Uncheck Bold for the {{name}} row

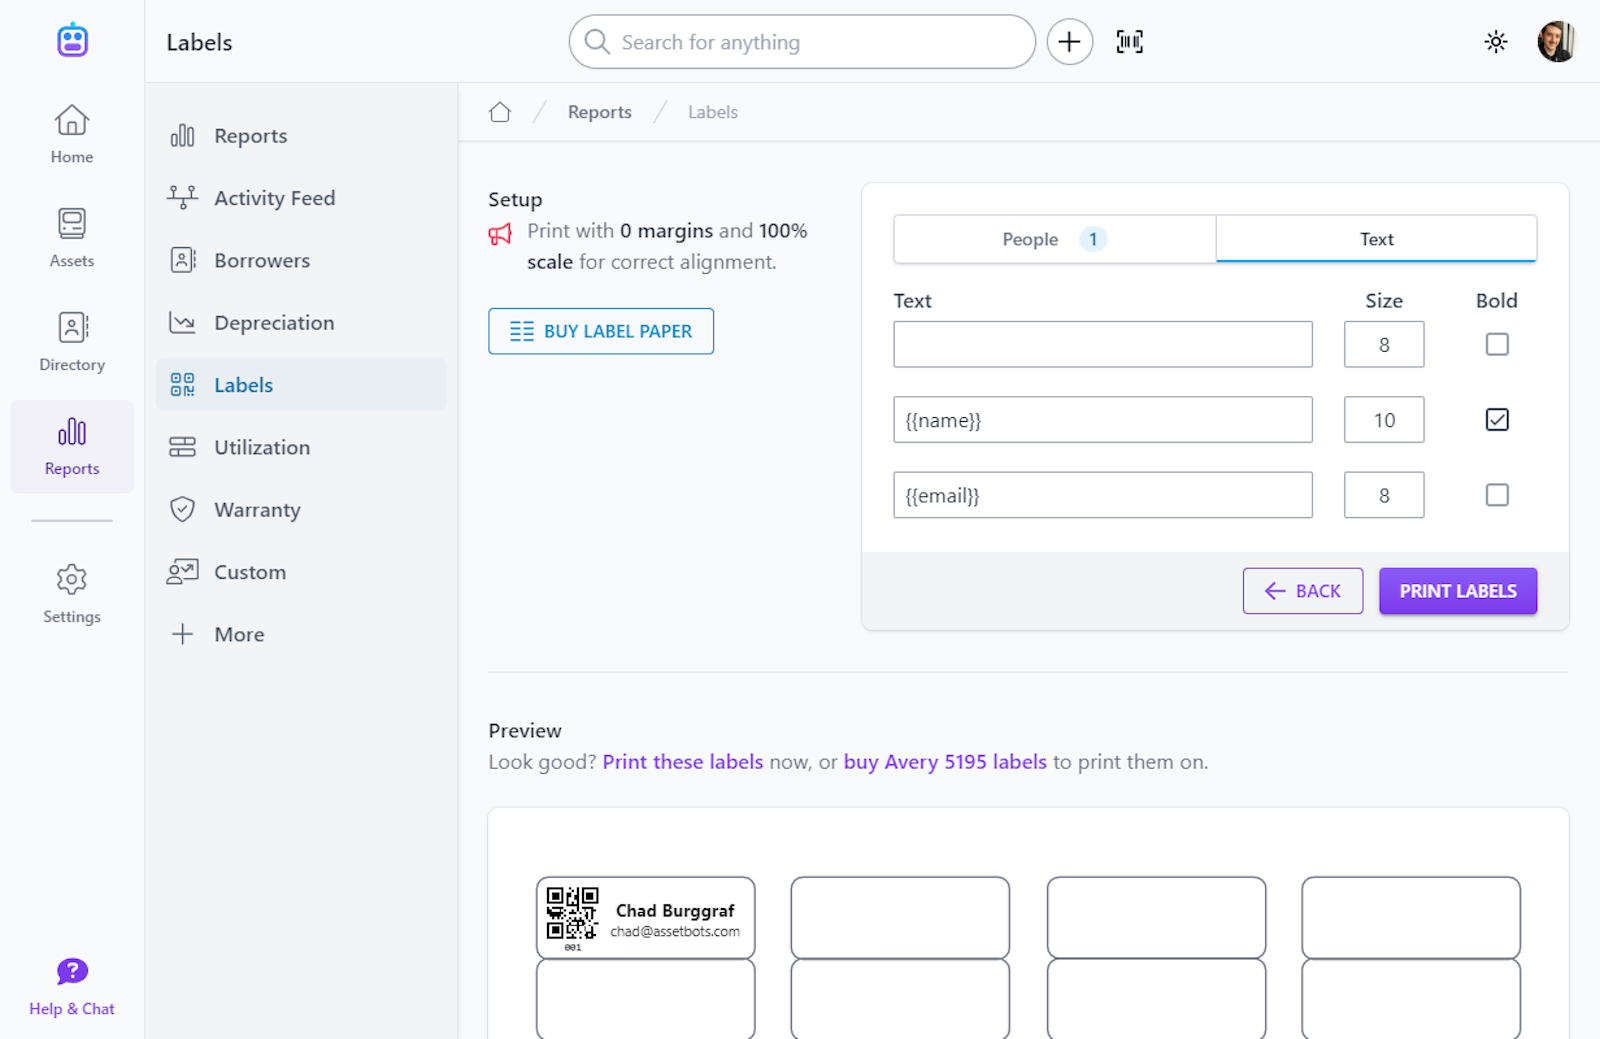1497,420
